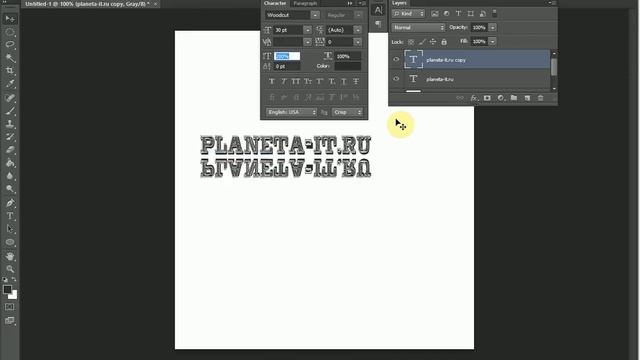Select the Brush tool
This screenshot has width=640, height=360.
(x=10, y=111)
